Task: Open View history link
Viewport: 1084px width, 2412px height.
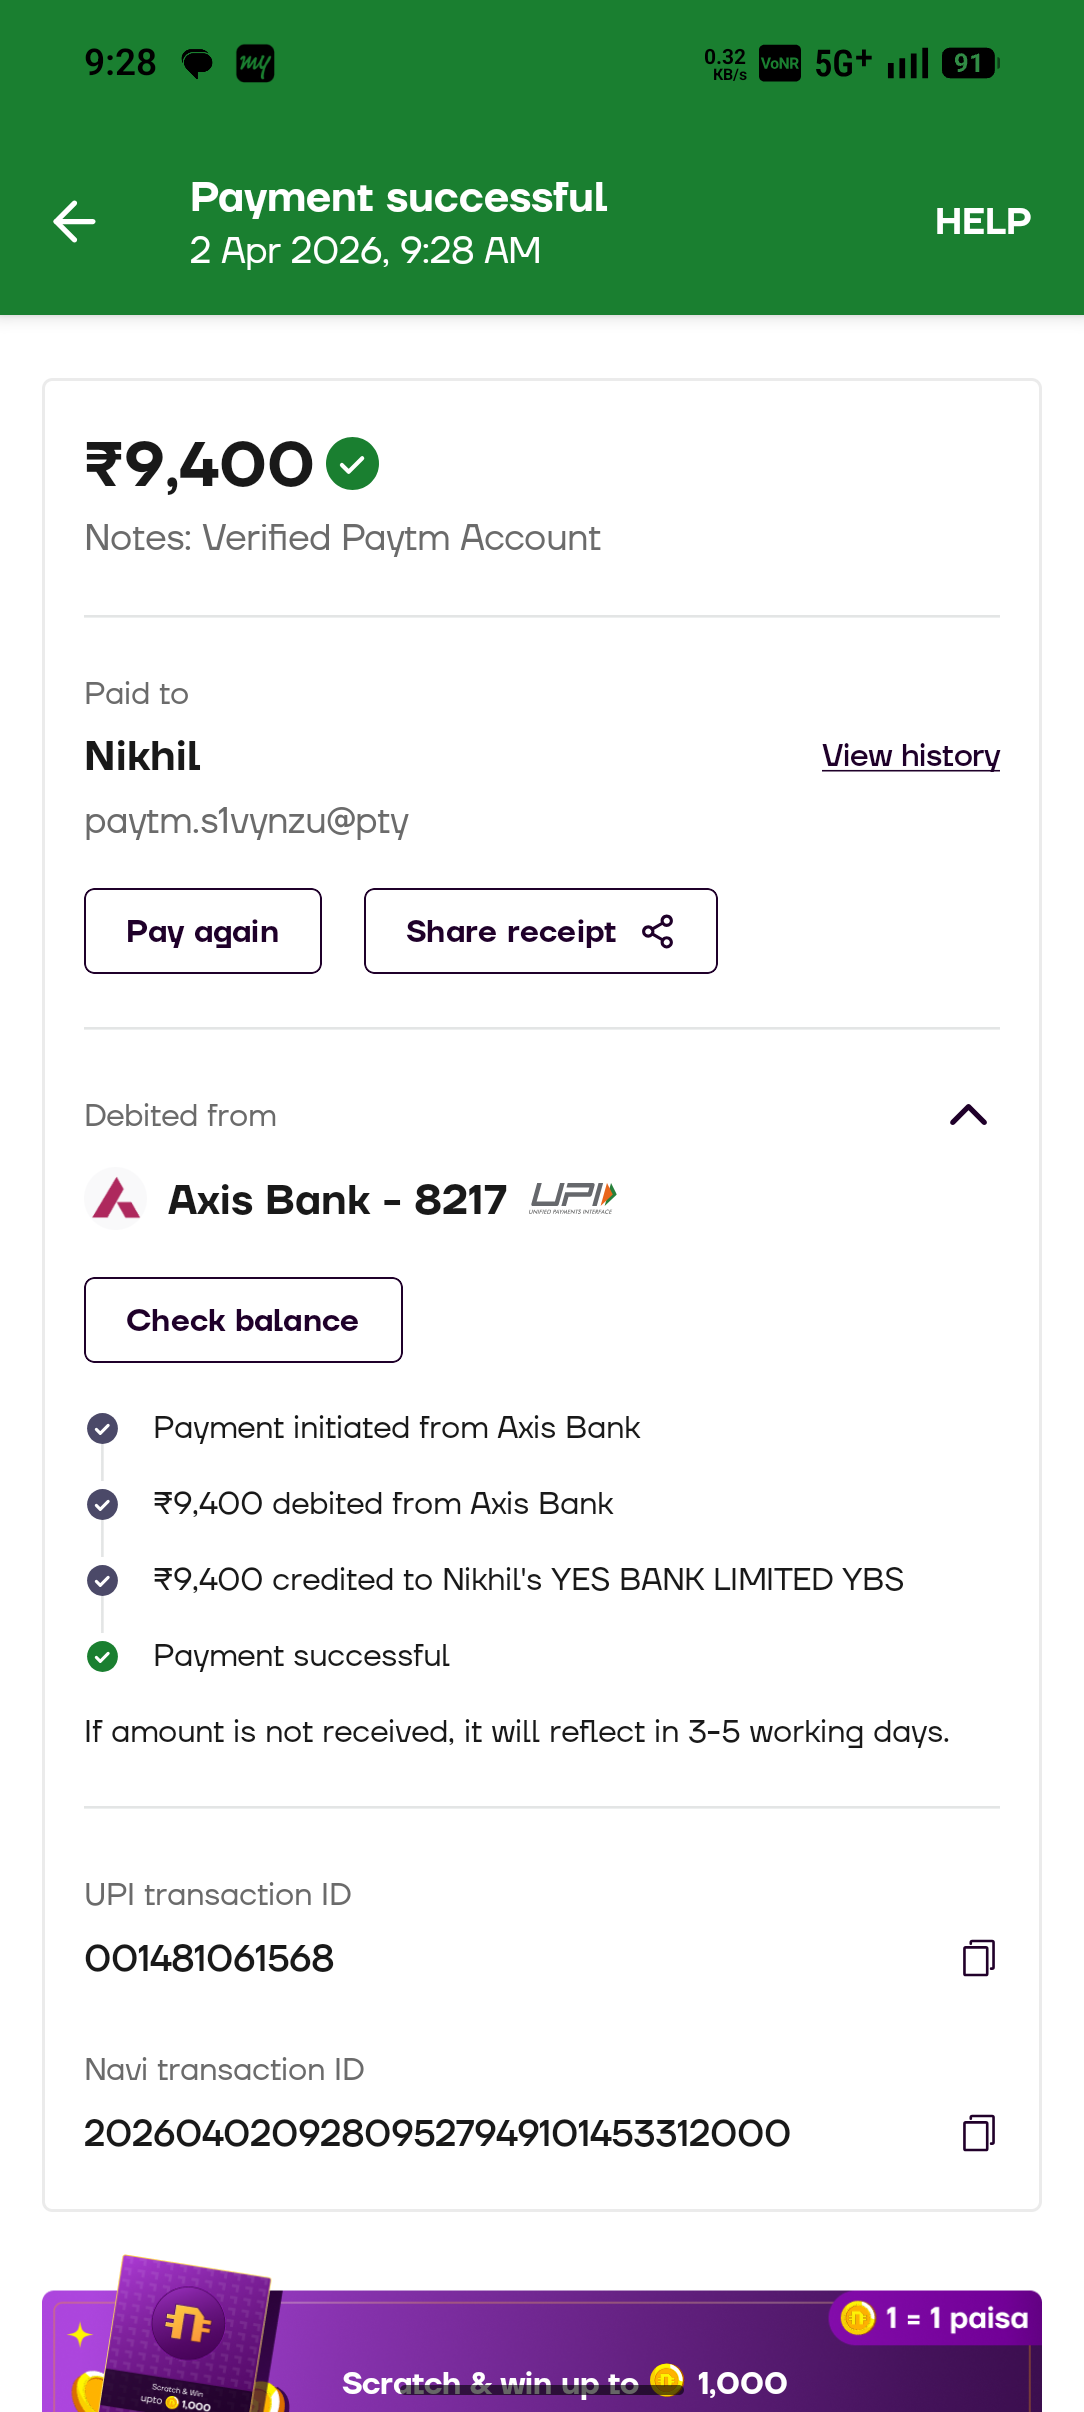Action: [x=910, y=756]
